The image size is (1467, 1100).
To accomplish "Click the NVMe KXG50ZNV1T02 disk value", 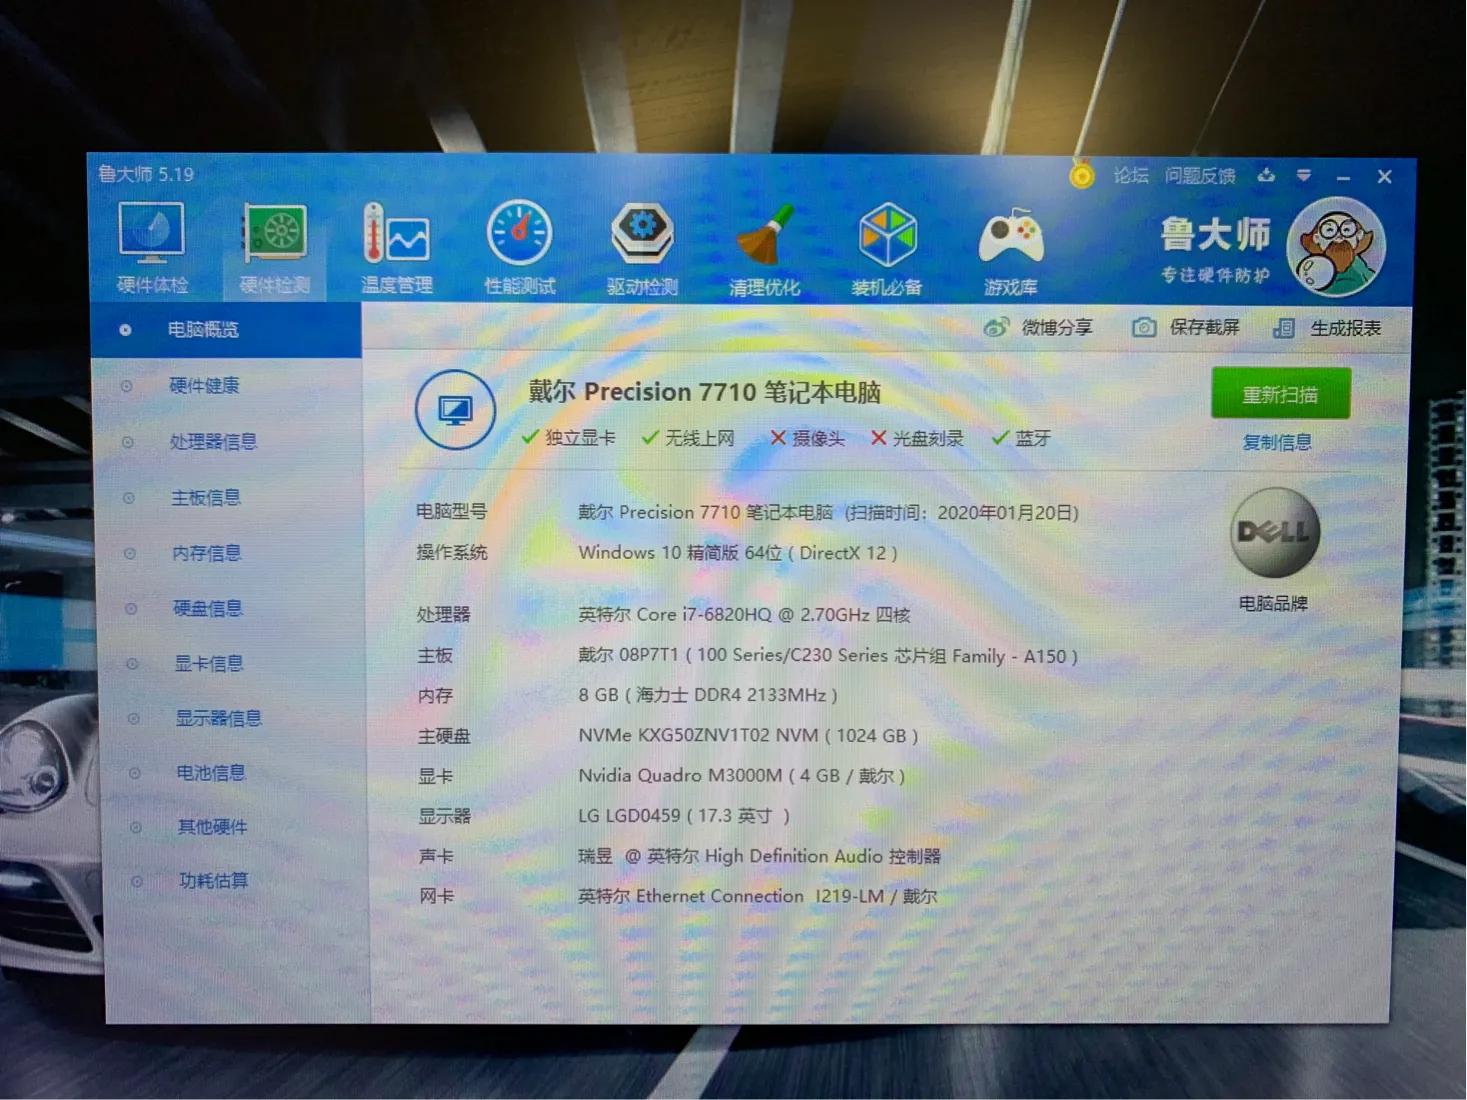I will (748, 736).
